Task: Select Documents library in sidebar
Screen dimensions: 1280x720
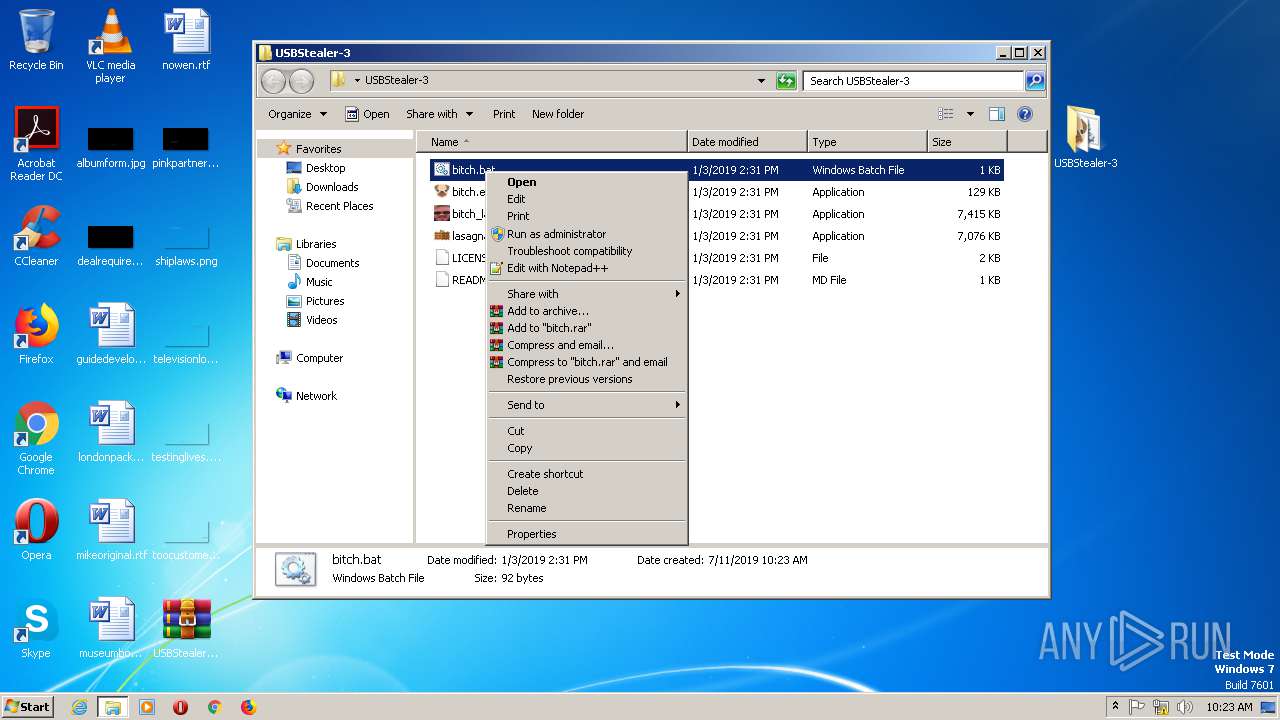Action: [323, 263]
